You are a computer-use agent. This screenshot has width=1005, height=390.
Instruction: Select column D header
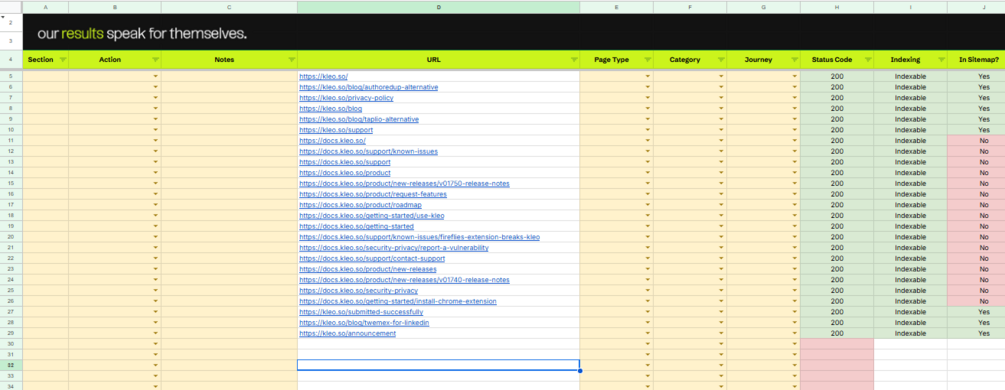pos(438,7)
